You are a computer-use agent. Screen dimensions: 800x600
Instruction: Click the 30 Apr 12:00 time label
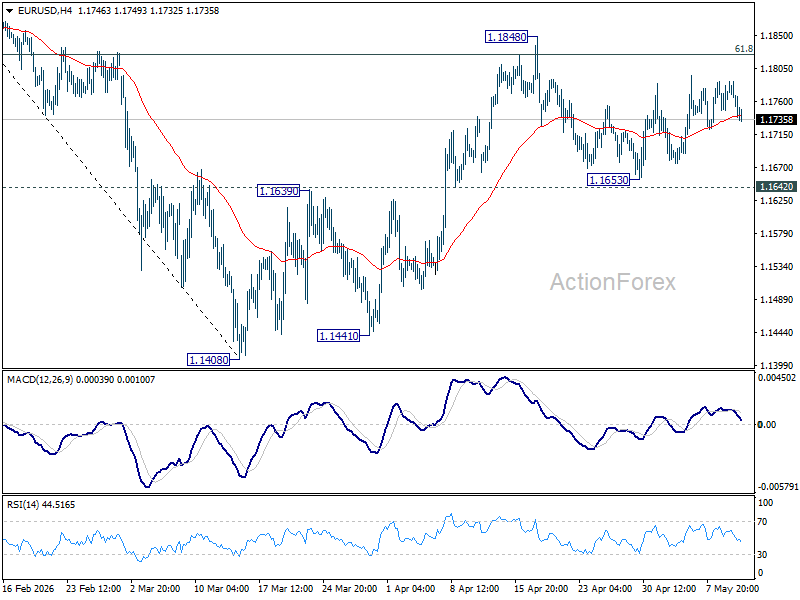pyautogui.click(x=669, y=588)
